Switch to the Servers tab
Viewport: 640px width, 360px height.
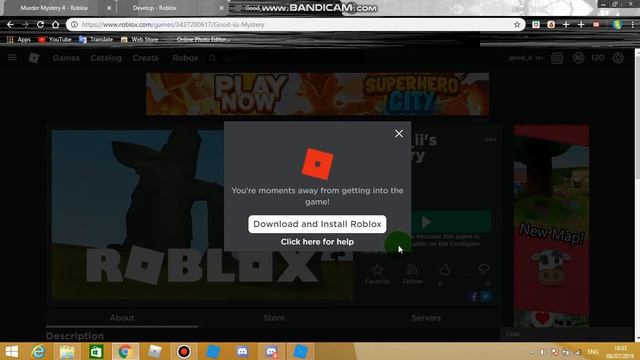pyautogui.click(x=426, y=318)
